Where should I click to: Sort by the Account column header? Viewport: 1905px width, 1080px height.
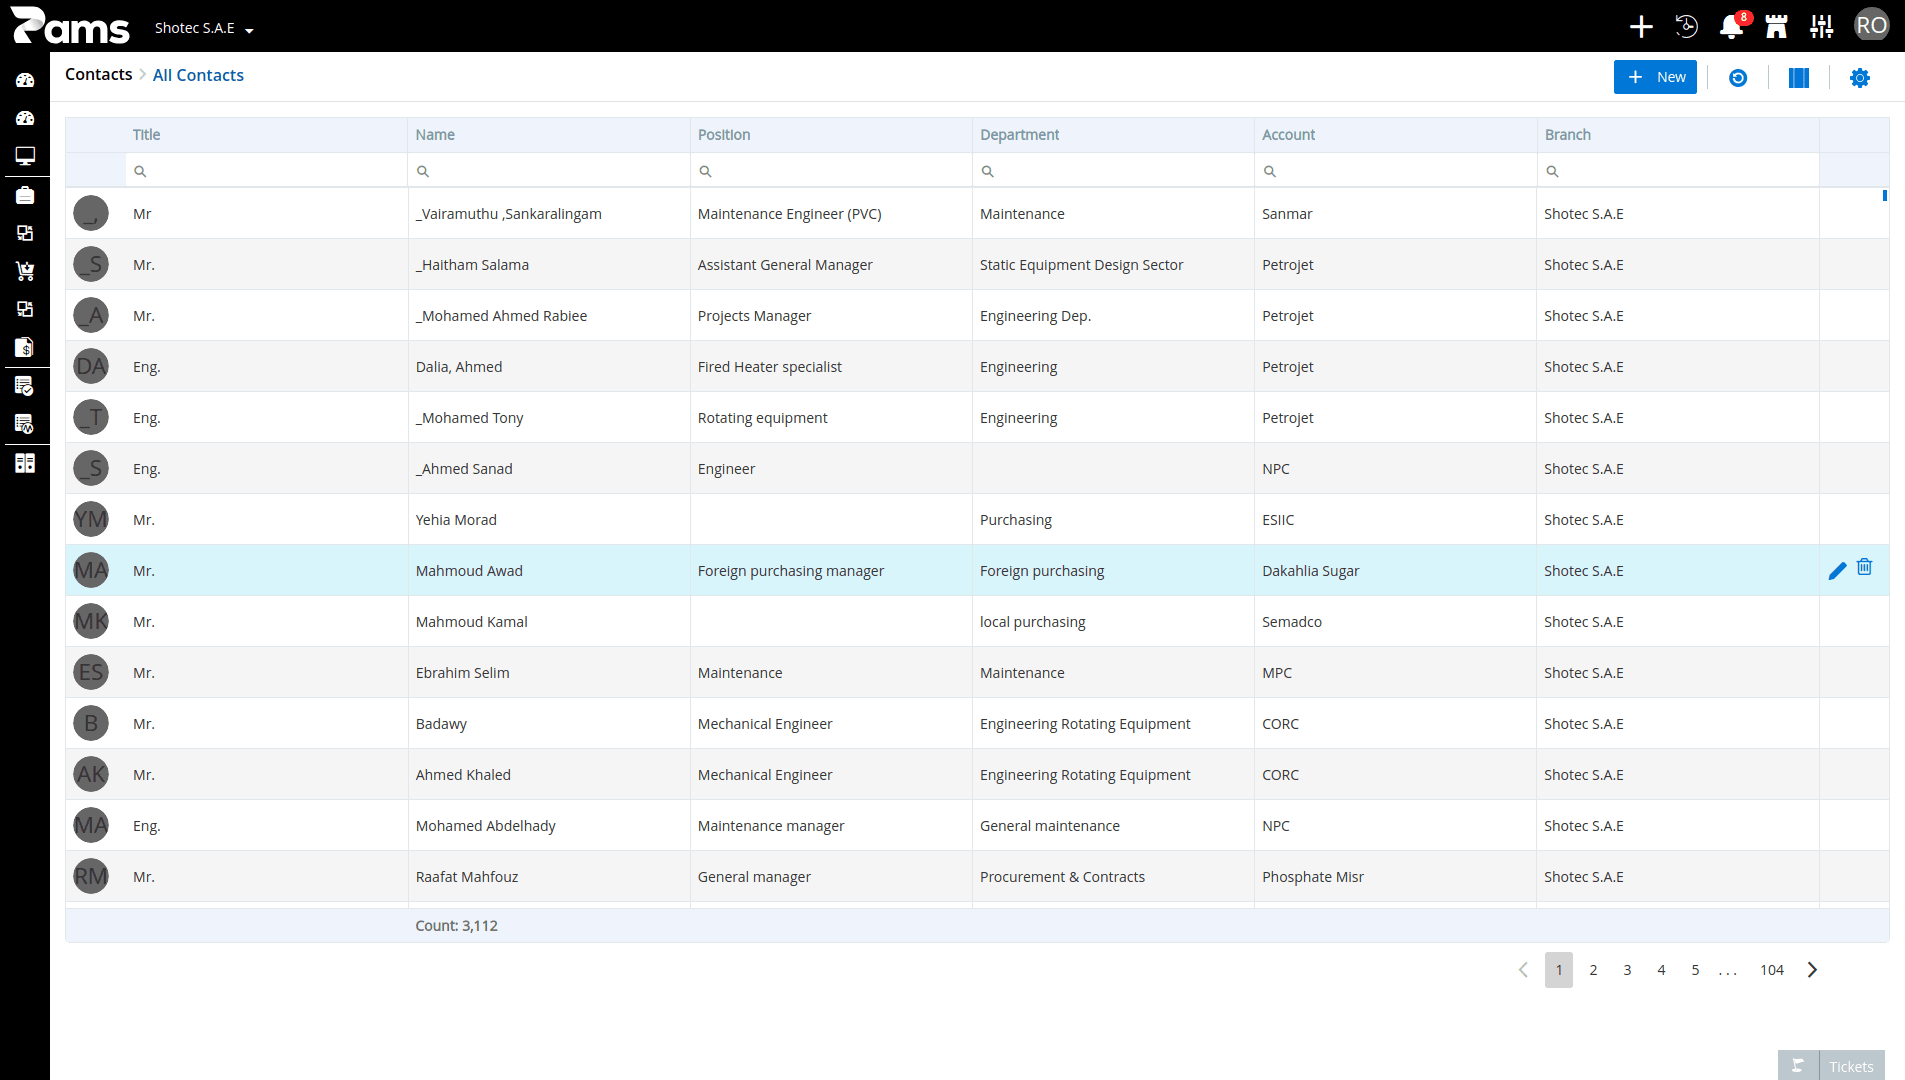pos(1396,135)
